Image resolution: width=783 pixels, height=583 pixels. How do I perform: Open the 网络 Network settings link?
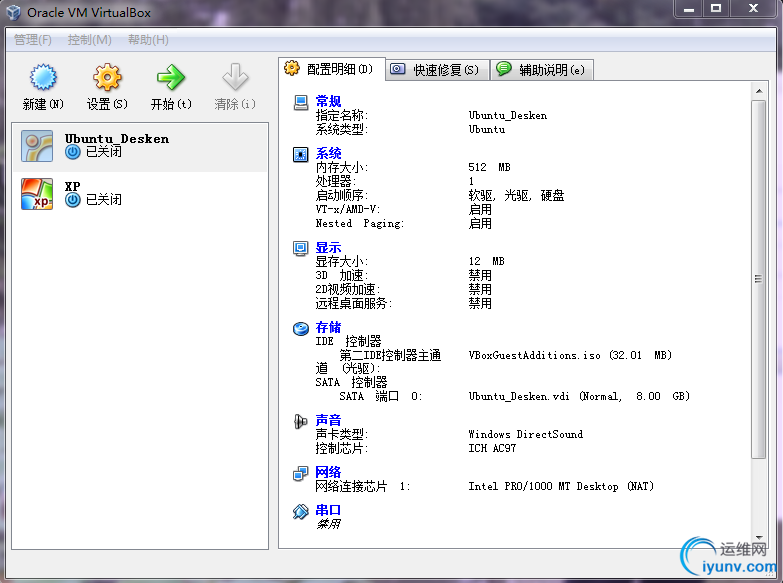[328, 472]
